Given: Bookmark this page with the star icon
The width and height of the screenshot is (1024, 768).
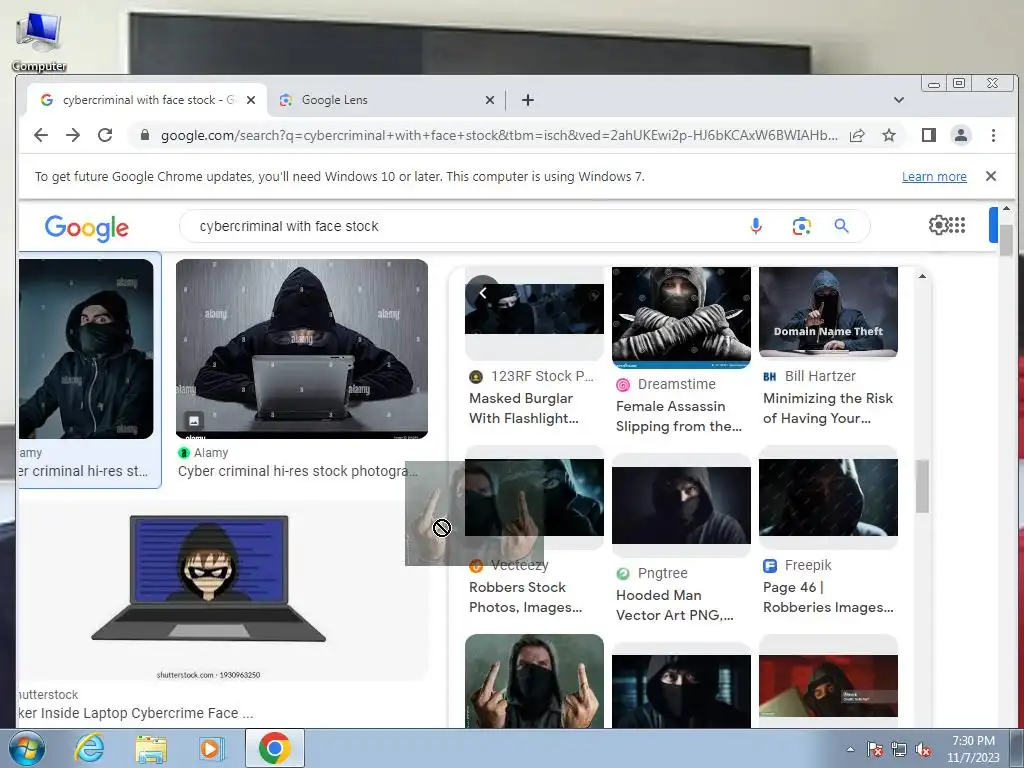Looking at the screenshot, I should coord(889,135).
